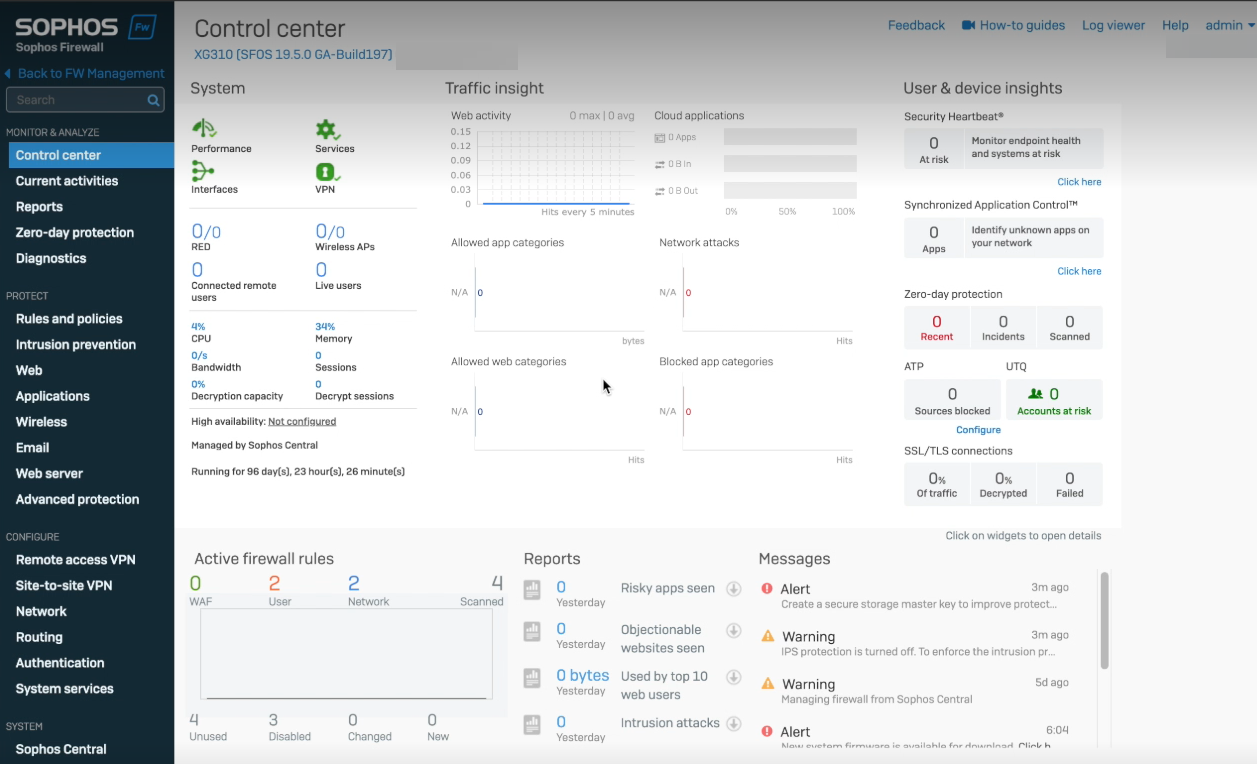The width and height of the screenshot is (1257, 764).
Task: Click the download arrow beside Intrusion attacks
Action: 734,723
